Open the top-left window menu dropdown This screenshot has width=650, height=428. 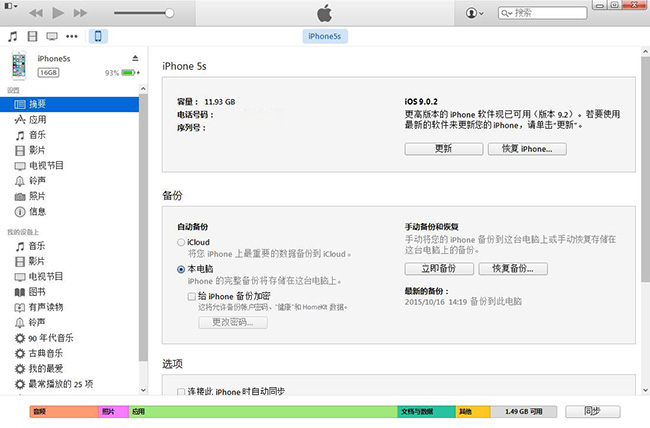(10, 6)
